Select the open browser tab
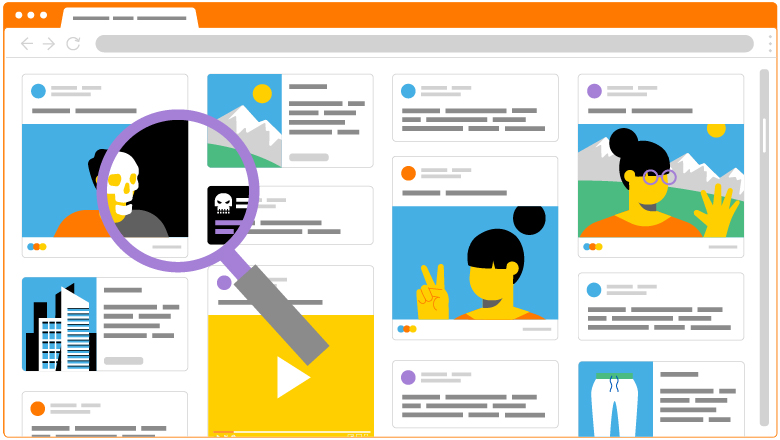The image size is (780, 440). (130, 18)
